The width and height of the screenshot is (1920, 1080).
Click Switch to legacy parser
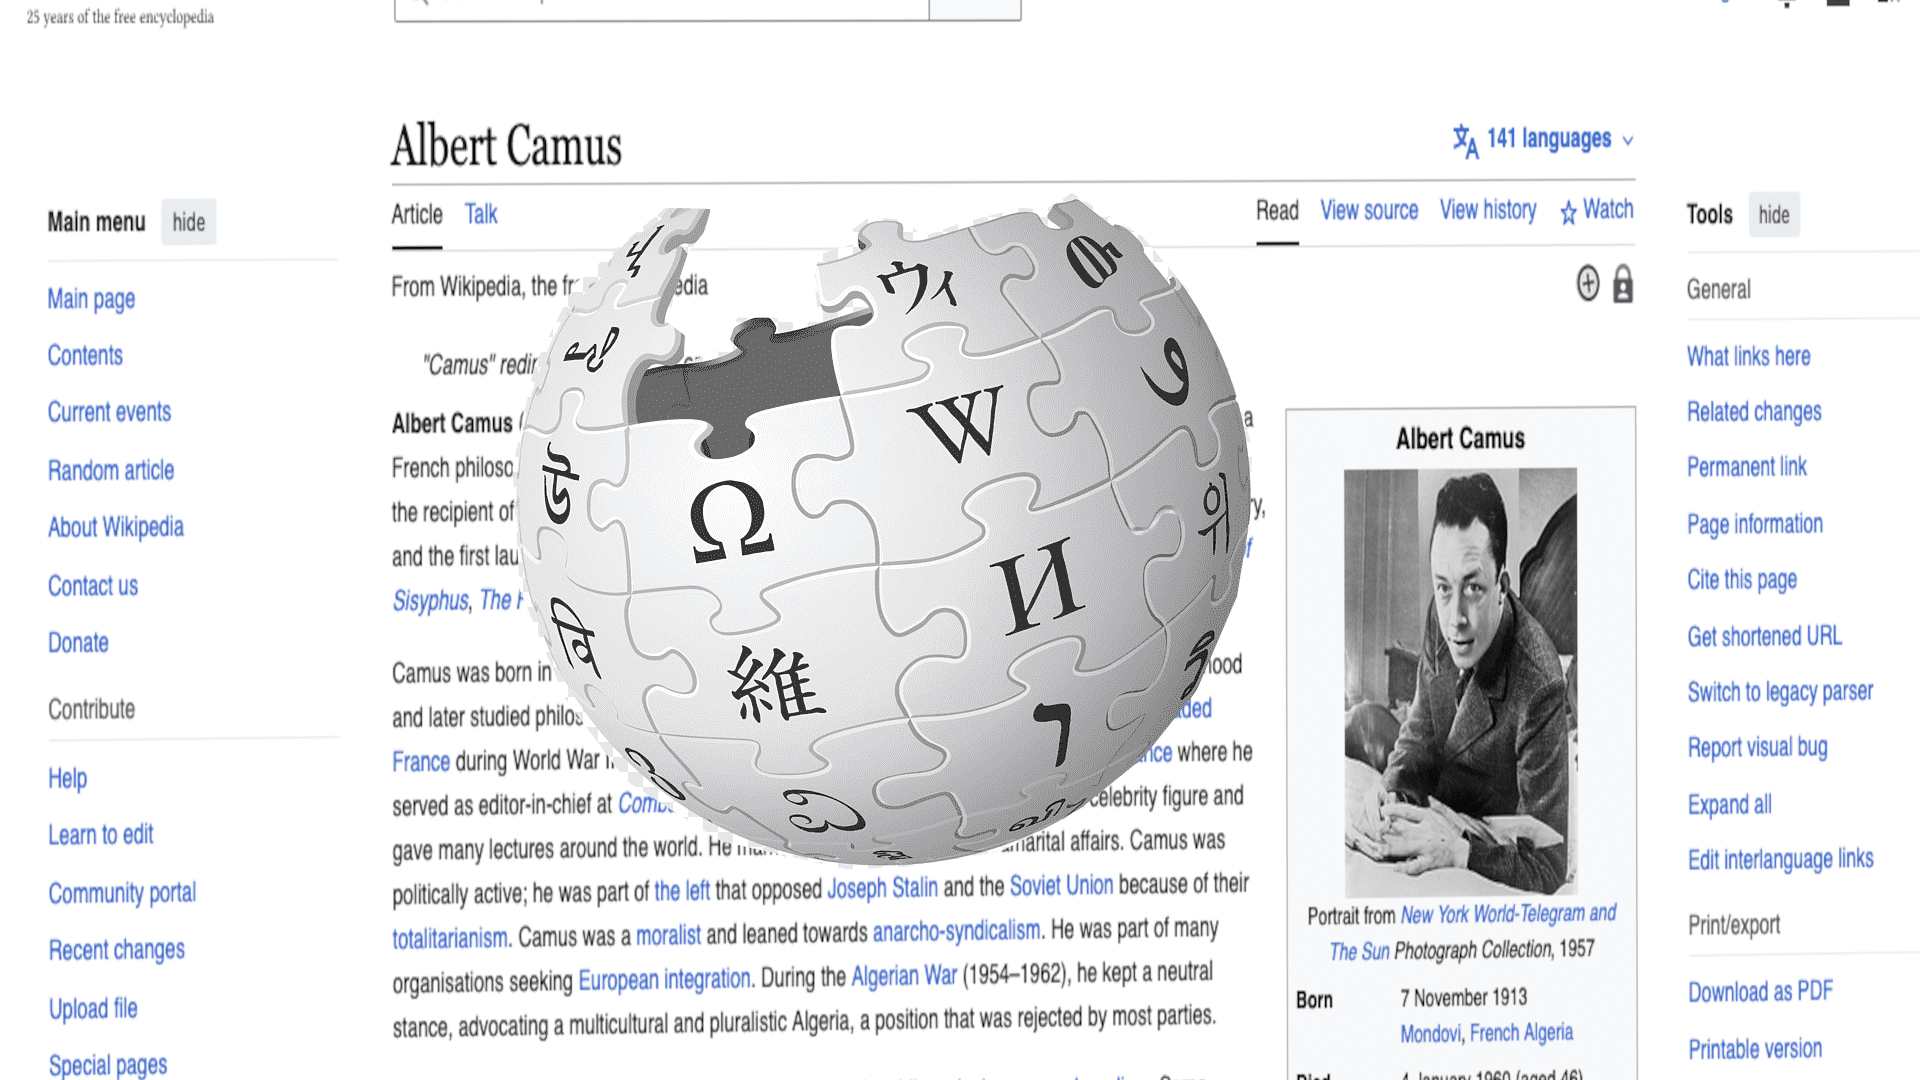(x=1780, y=692)
